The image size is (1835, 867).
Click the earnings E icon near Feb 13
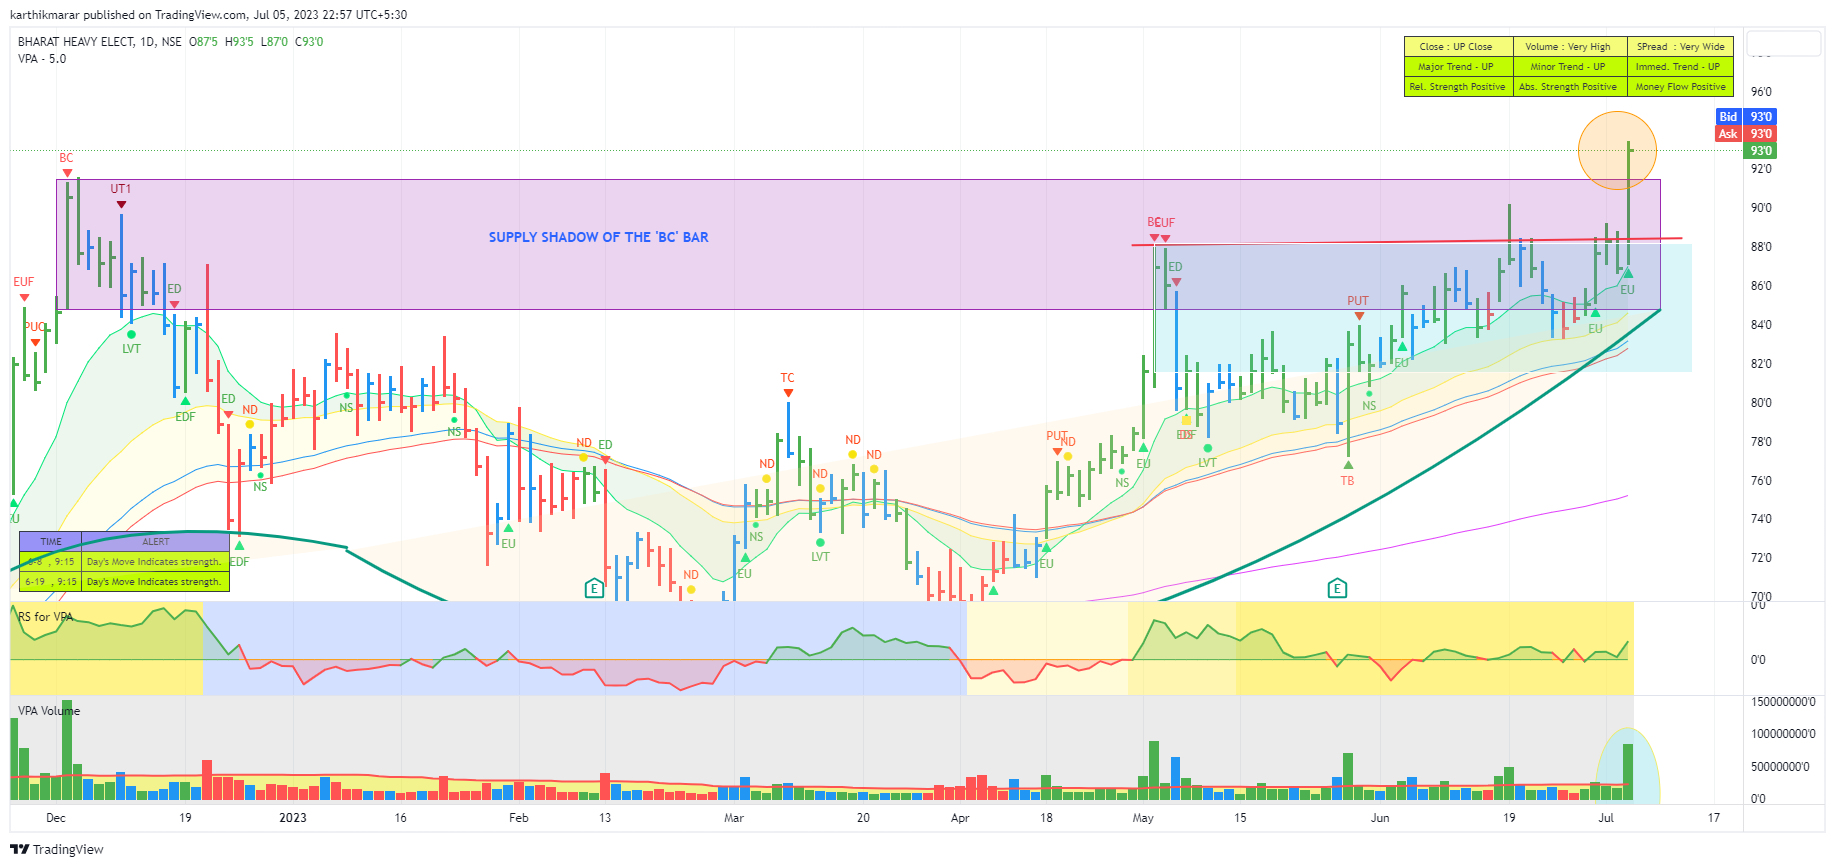(x=594, y=588)
